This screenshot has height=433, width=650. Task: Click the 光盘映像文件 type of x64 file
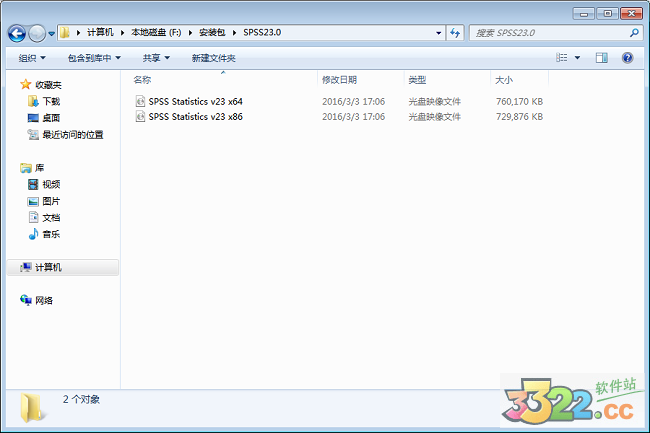pos(434,102)
